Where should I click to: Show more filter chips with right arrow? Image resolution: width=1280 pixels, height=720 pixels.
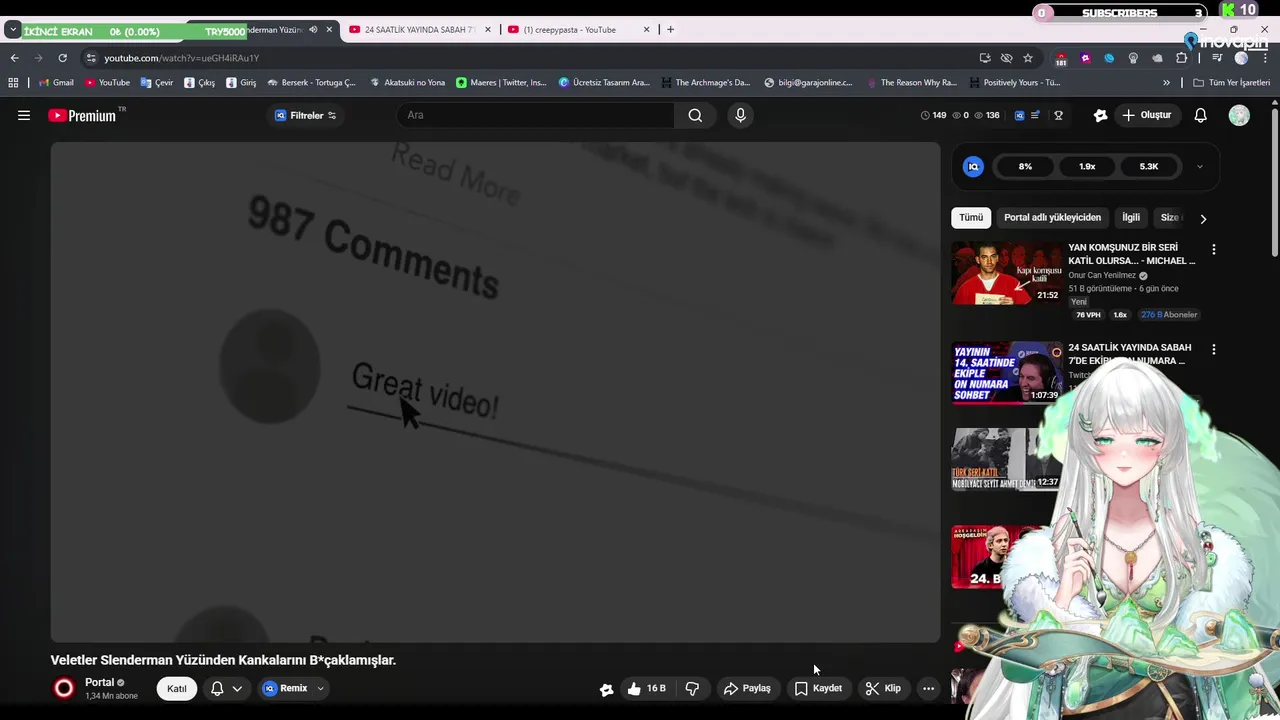tap(1203, 218)
